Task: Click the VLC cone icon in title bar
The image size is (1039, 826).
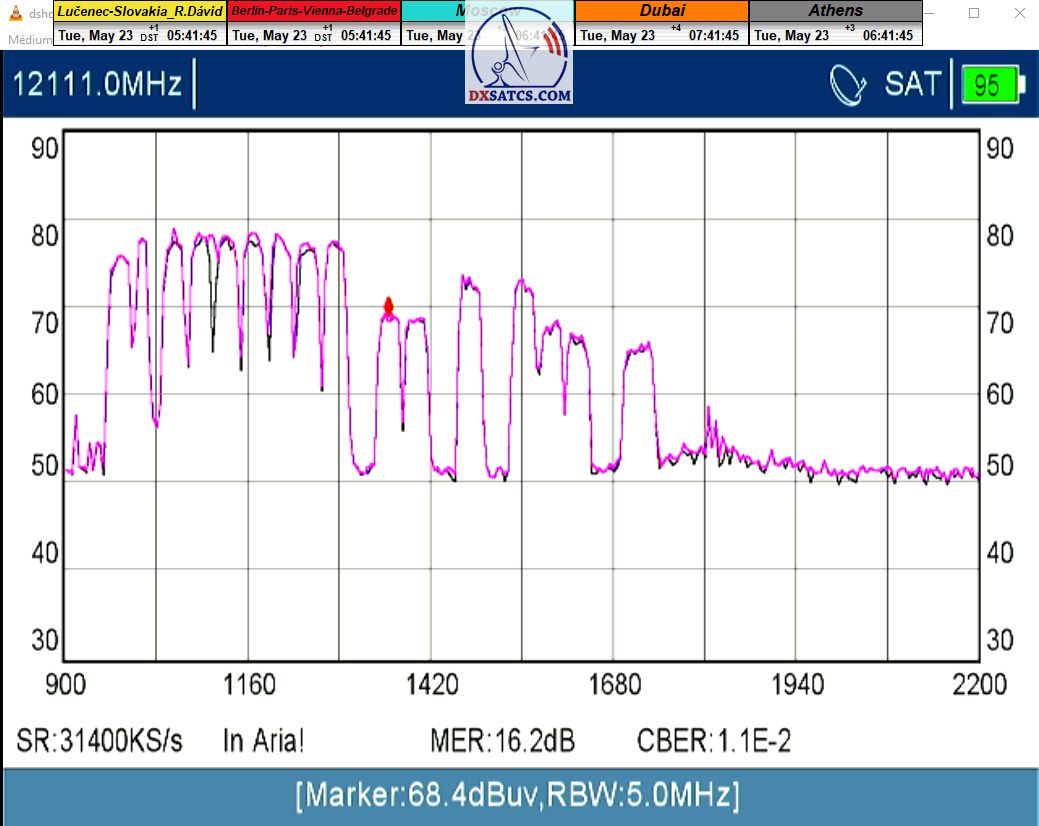Action: 15,13
